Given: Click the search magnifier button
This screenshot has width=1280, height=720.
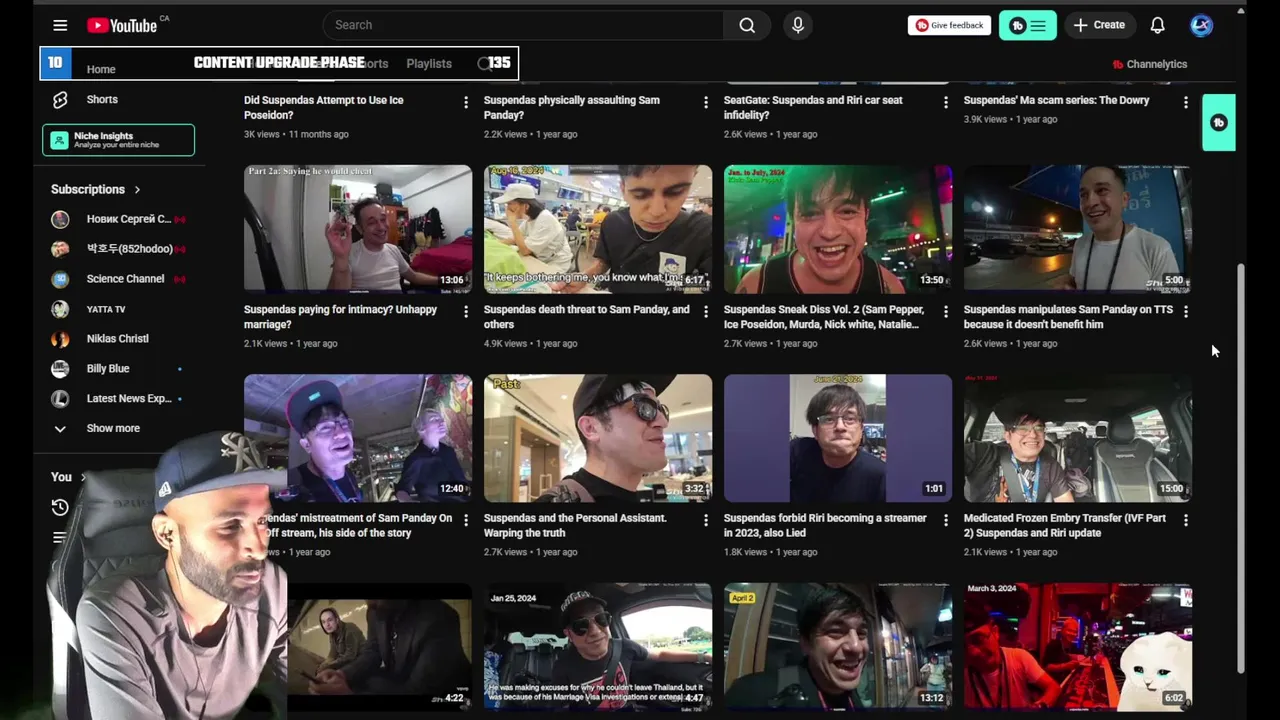Looking at the screenshot, I should click(747, 25).
